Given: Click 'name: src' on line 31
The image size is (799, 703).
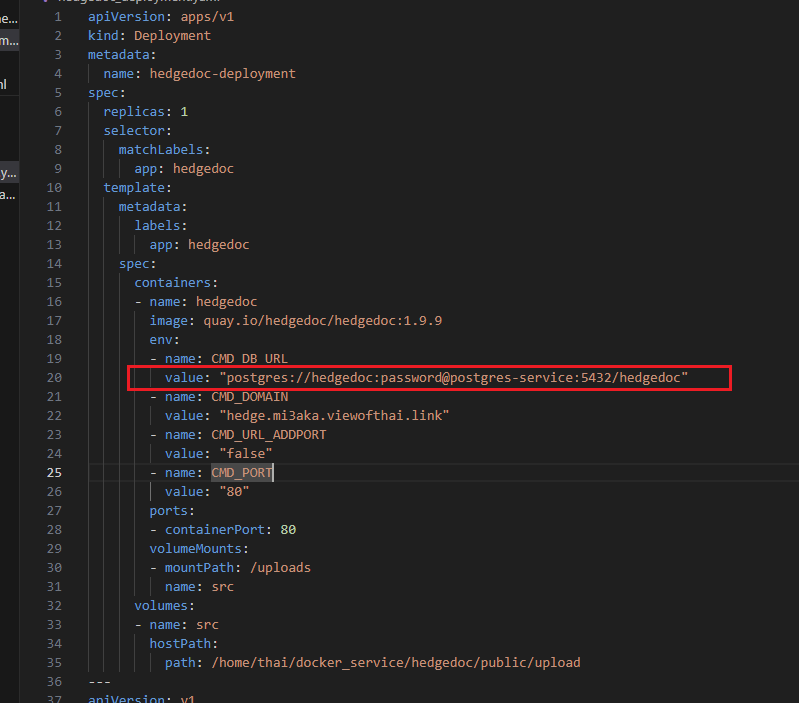Looking at the screenshot, I should pos(199,587).
